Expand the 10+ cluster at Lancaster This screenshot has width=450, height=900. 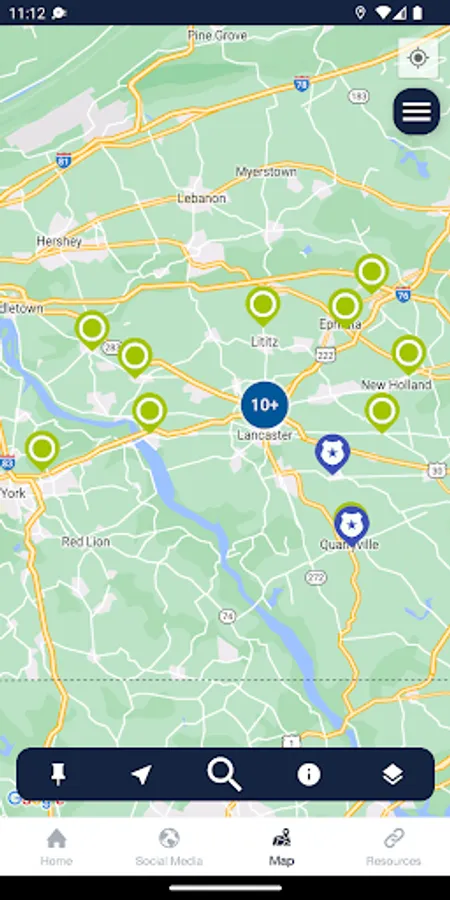tap(265, 405)
